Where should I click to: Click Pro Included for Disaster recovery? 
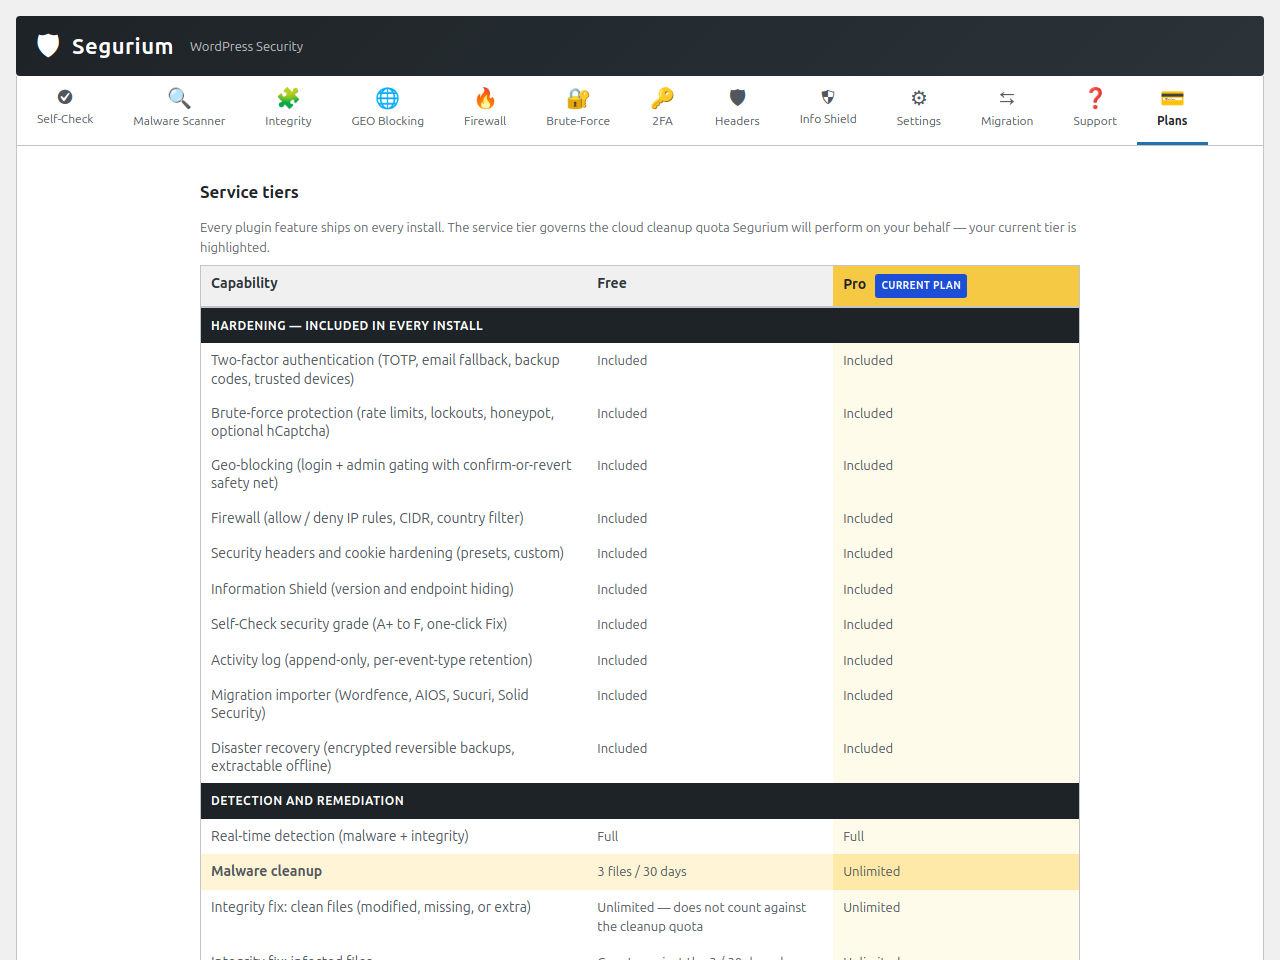pos(868,749)
